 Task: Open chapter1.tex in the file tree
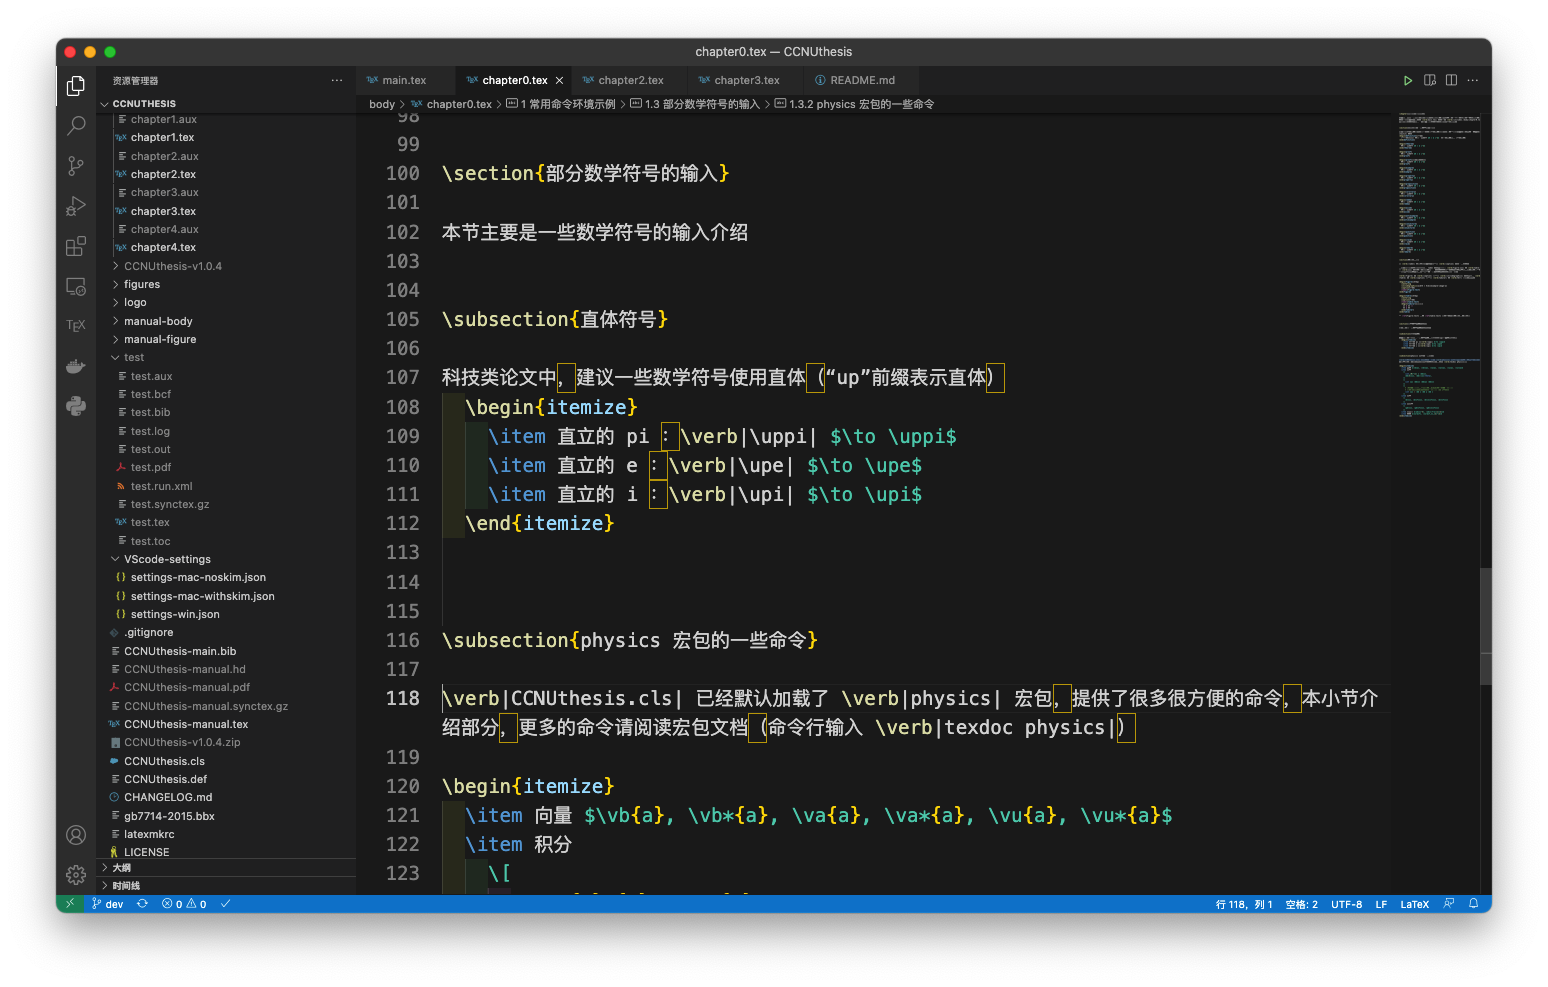pyautogui.click(x=162, y=137)
